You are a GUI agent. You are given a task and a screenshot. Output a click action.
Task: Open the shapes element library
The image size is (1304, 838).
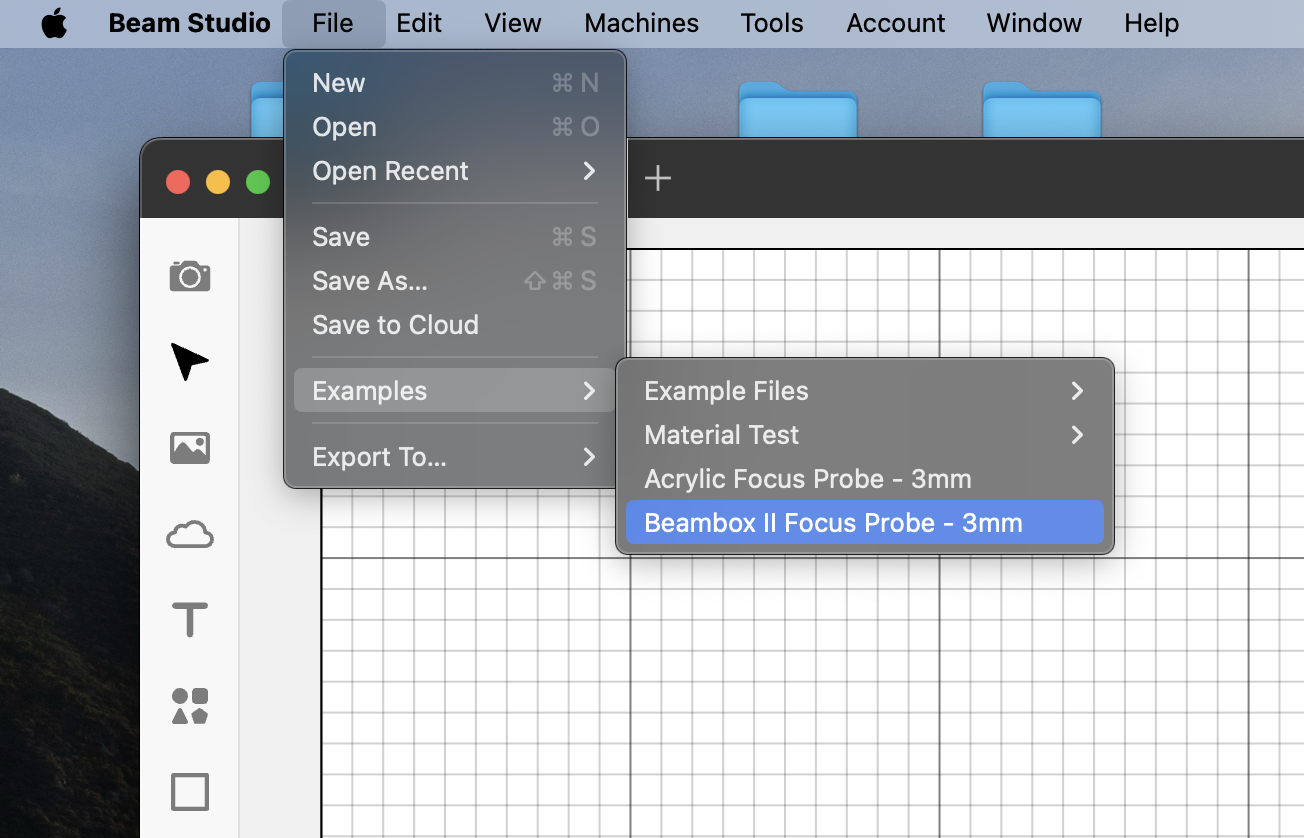click(190, 705)
